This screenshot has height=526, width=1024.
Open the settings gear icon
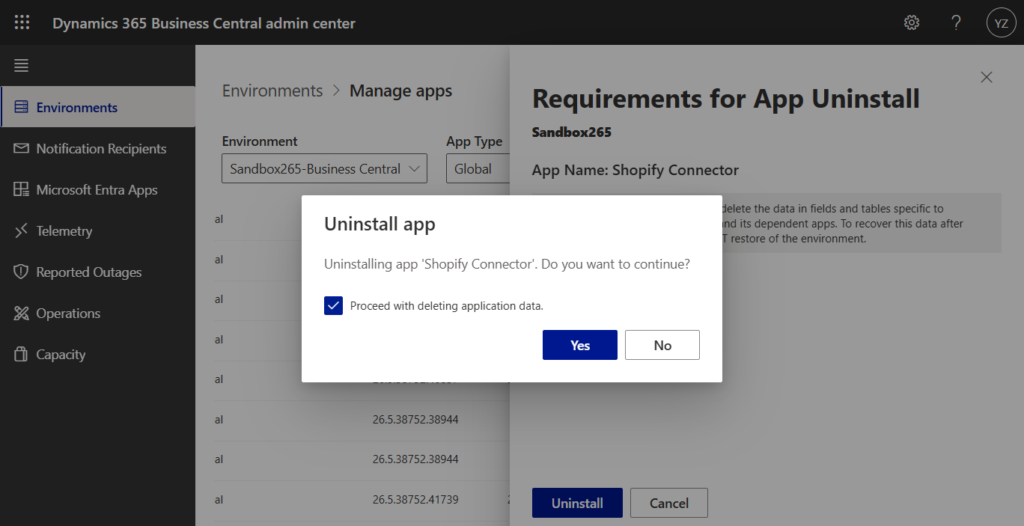pyautogui.click(x=911, y=22)
